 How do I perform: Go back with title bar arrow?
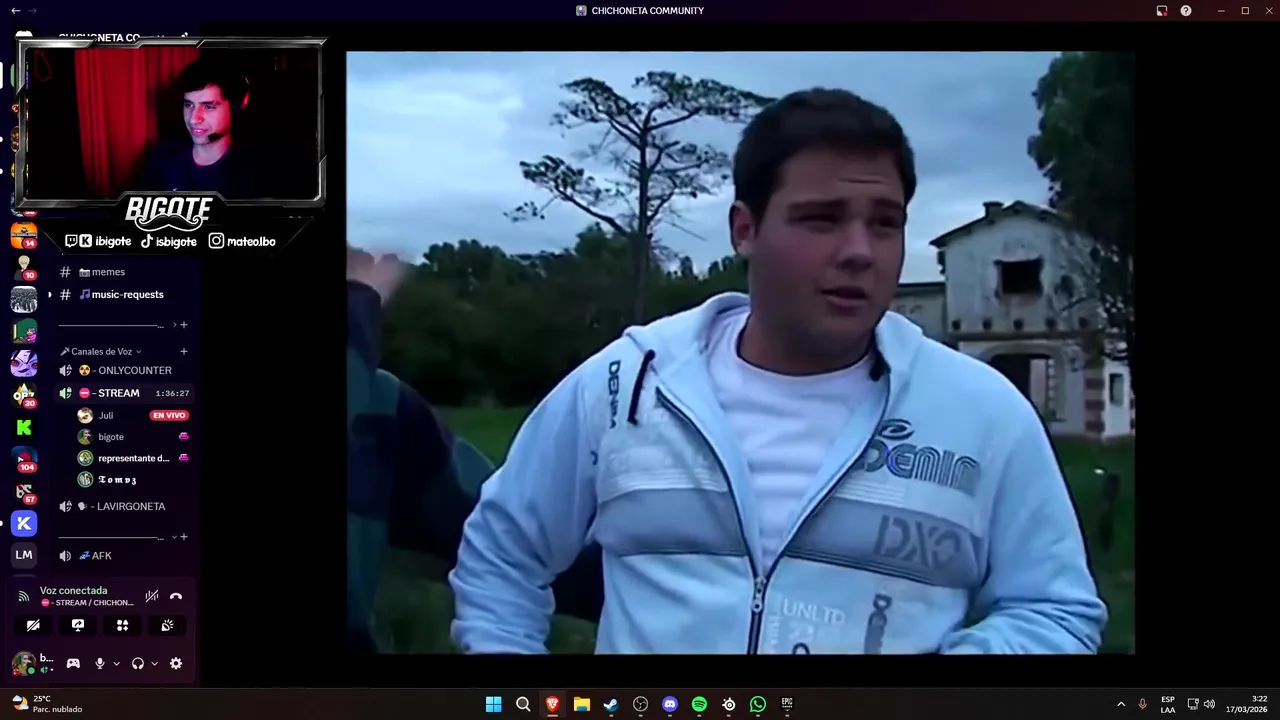coord(15,10)
